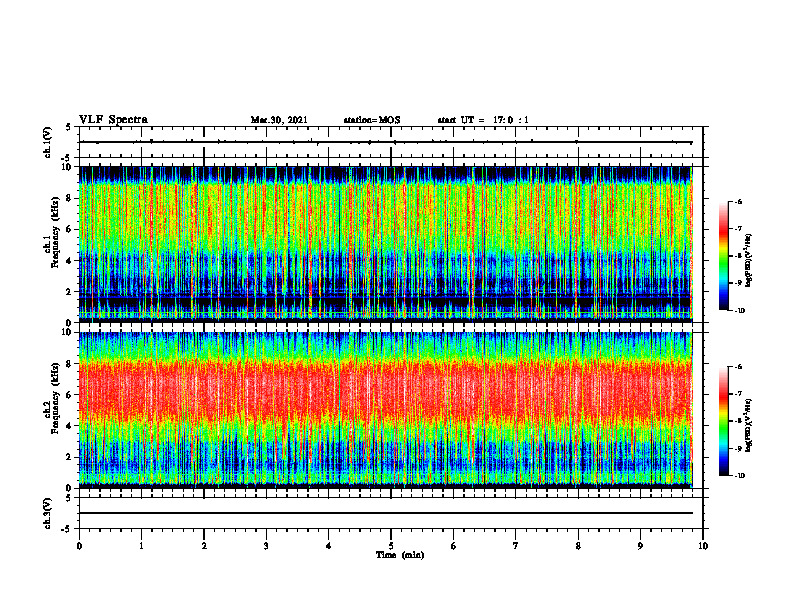The height and width of the screenshot is (612, 792).
Task: Click time axis tick label '4'
Action: [329, 546]
